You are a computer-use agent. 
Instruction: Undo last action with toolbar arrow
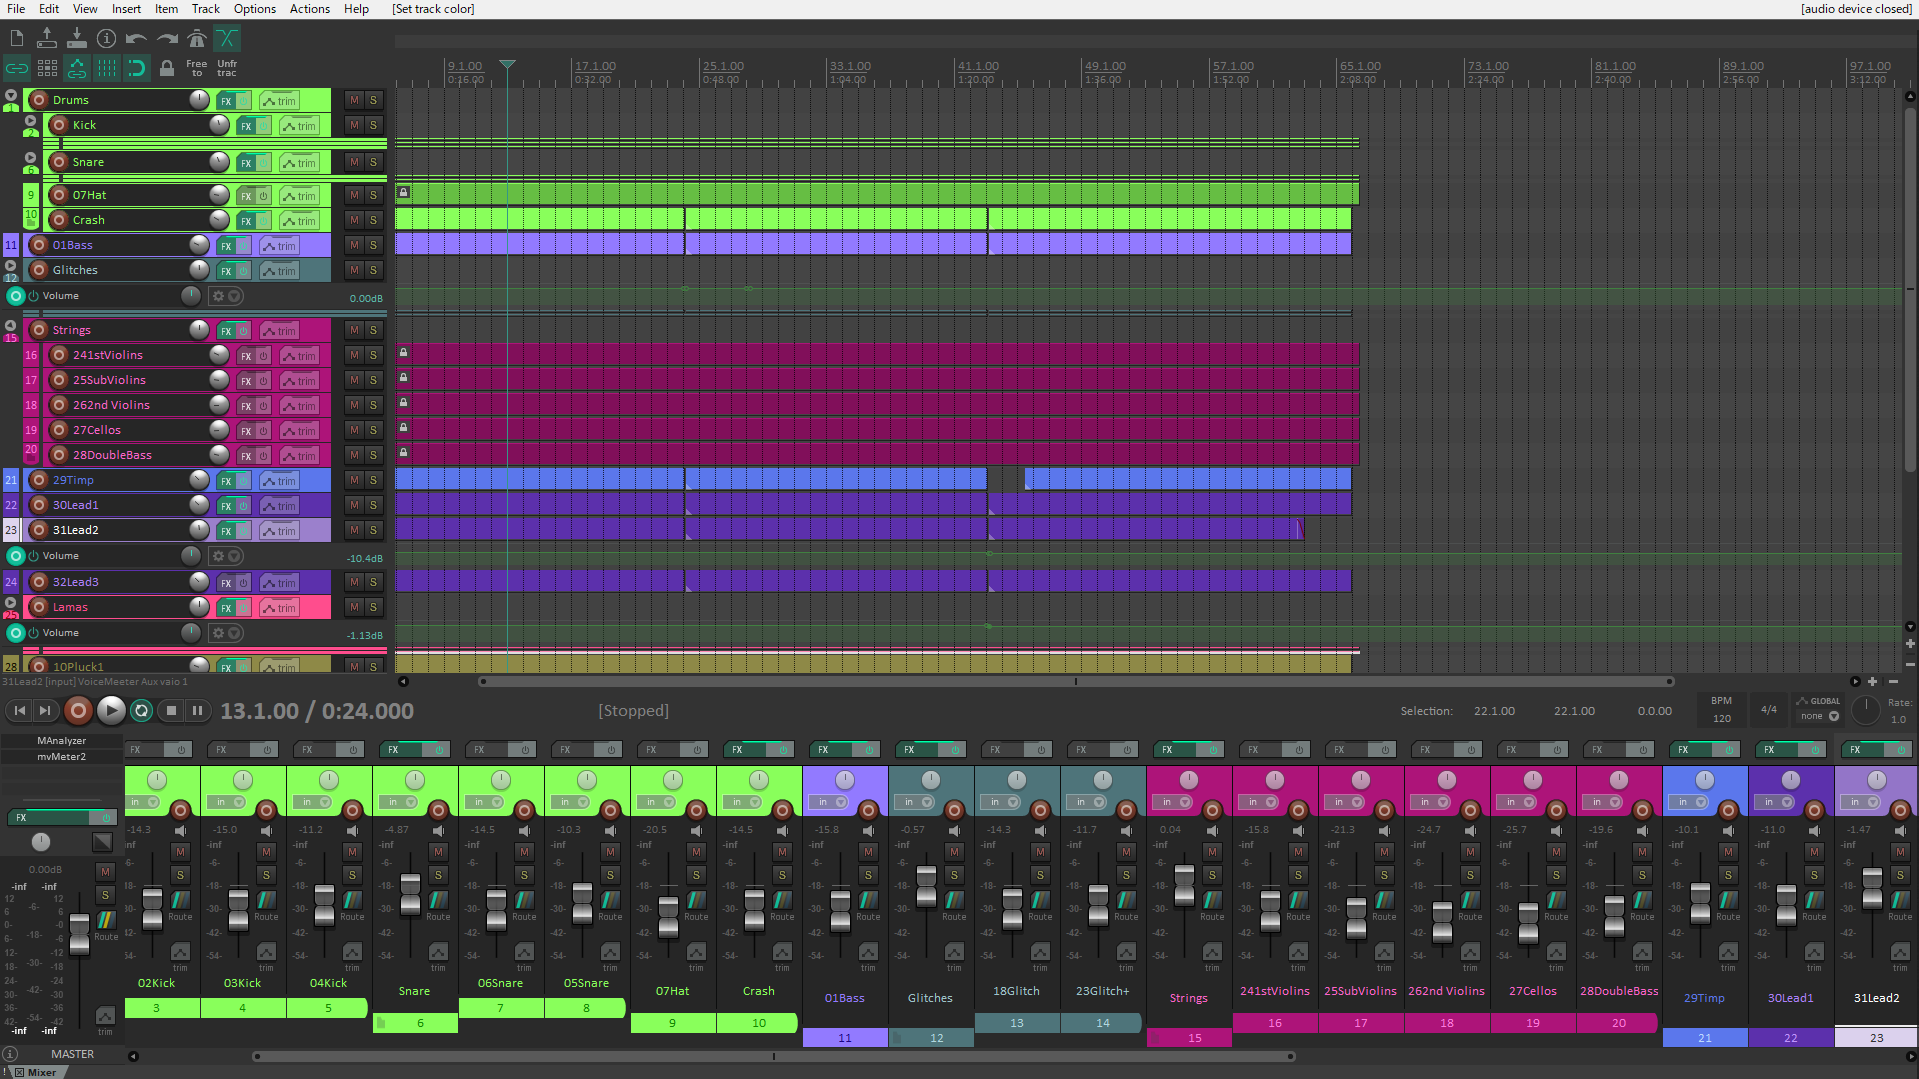tap(137, 39)
